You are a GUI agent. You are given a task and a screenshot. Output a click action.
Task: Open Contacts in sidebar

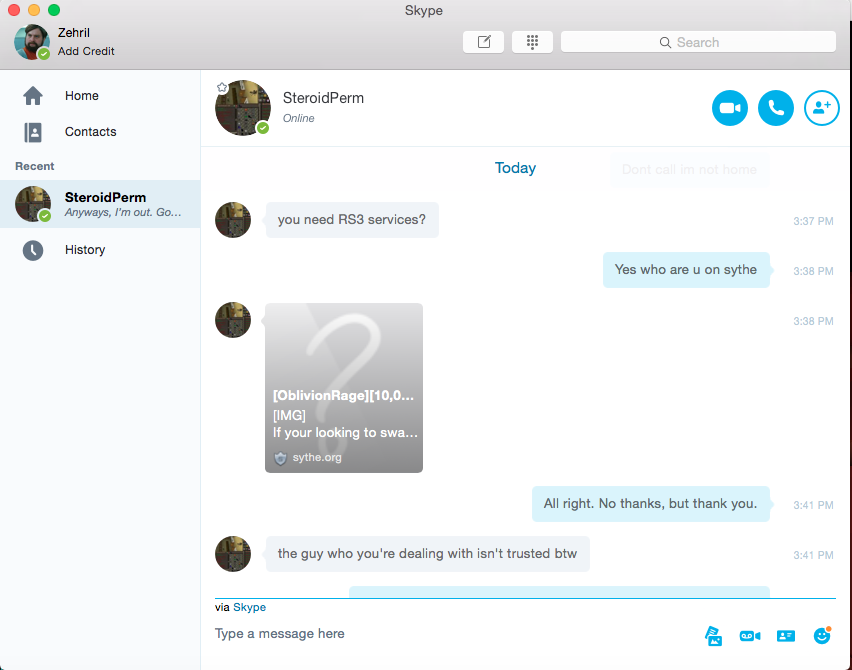coord(100,132)
